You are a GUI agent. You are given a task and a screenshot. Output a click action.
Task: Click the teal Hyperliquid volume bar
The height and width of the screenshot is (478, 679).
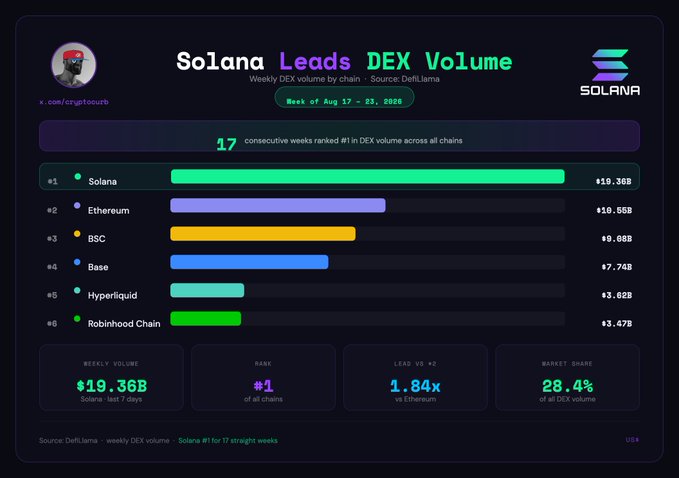point(207,290)
